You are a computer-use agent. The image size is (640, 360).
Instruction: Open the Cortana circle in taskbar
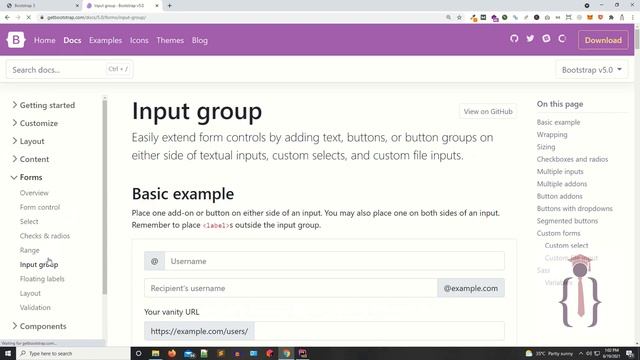click(138, 353)
